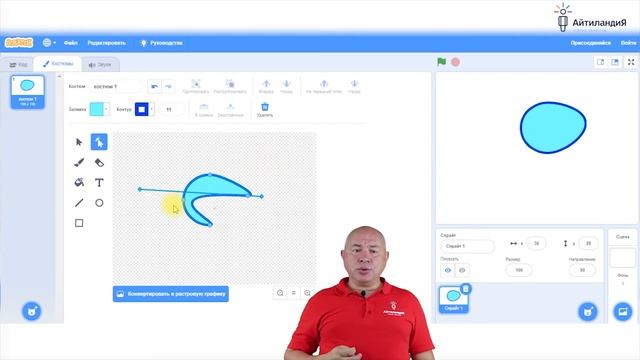The image size is (640, 360).
Task: Switch to the Звуки tab
Action: click(100, 64)
